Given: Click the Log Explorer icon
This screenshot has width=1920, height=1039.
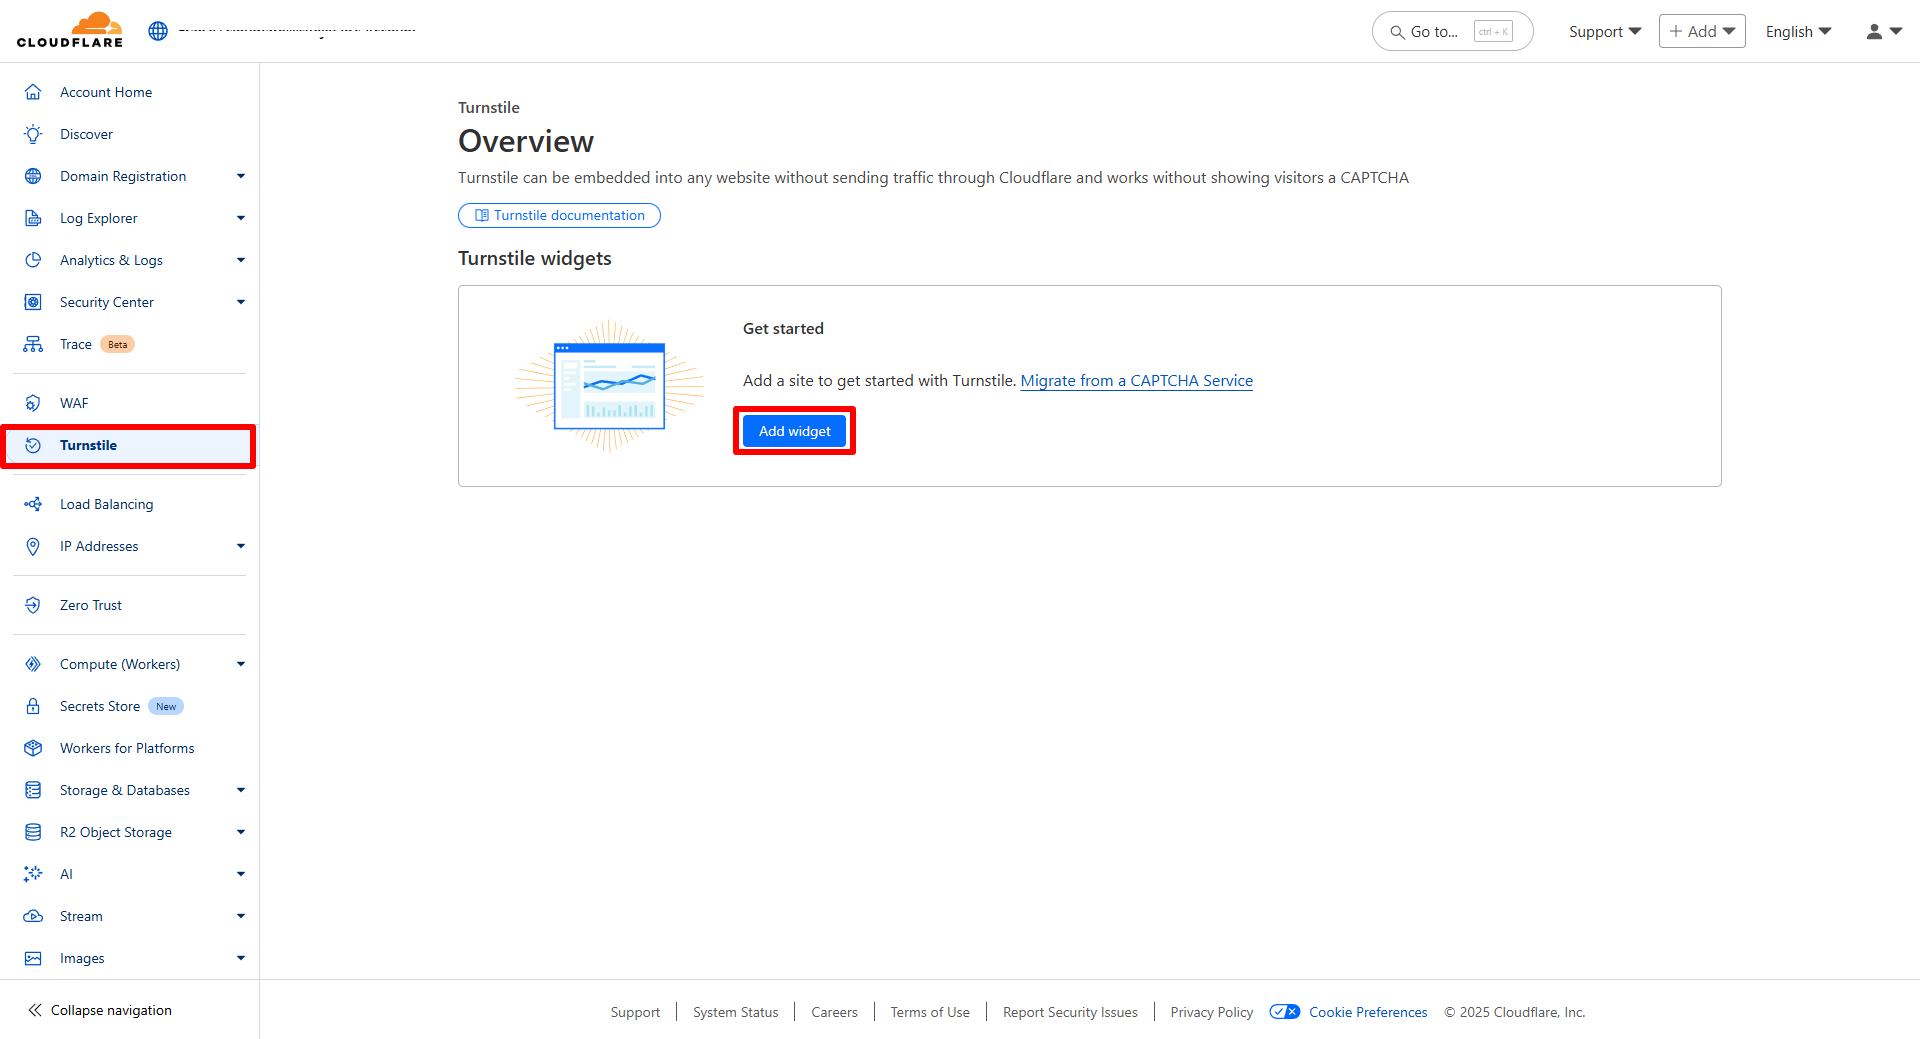Looking at the screenshot, I should [33, 218].
